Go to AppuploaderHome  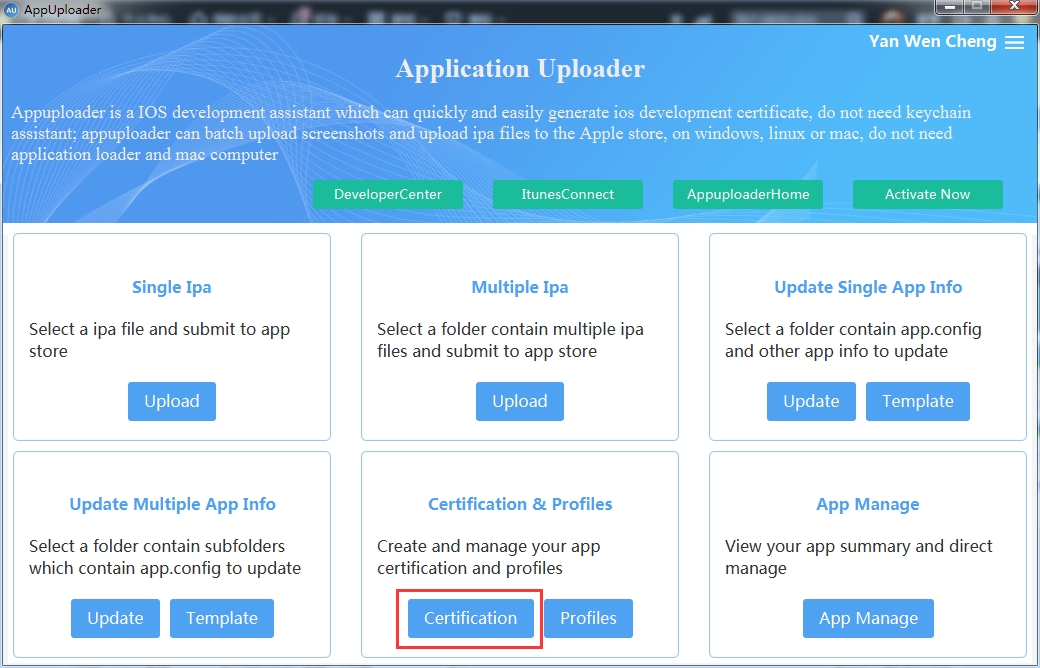point(748,194)
